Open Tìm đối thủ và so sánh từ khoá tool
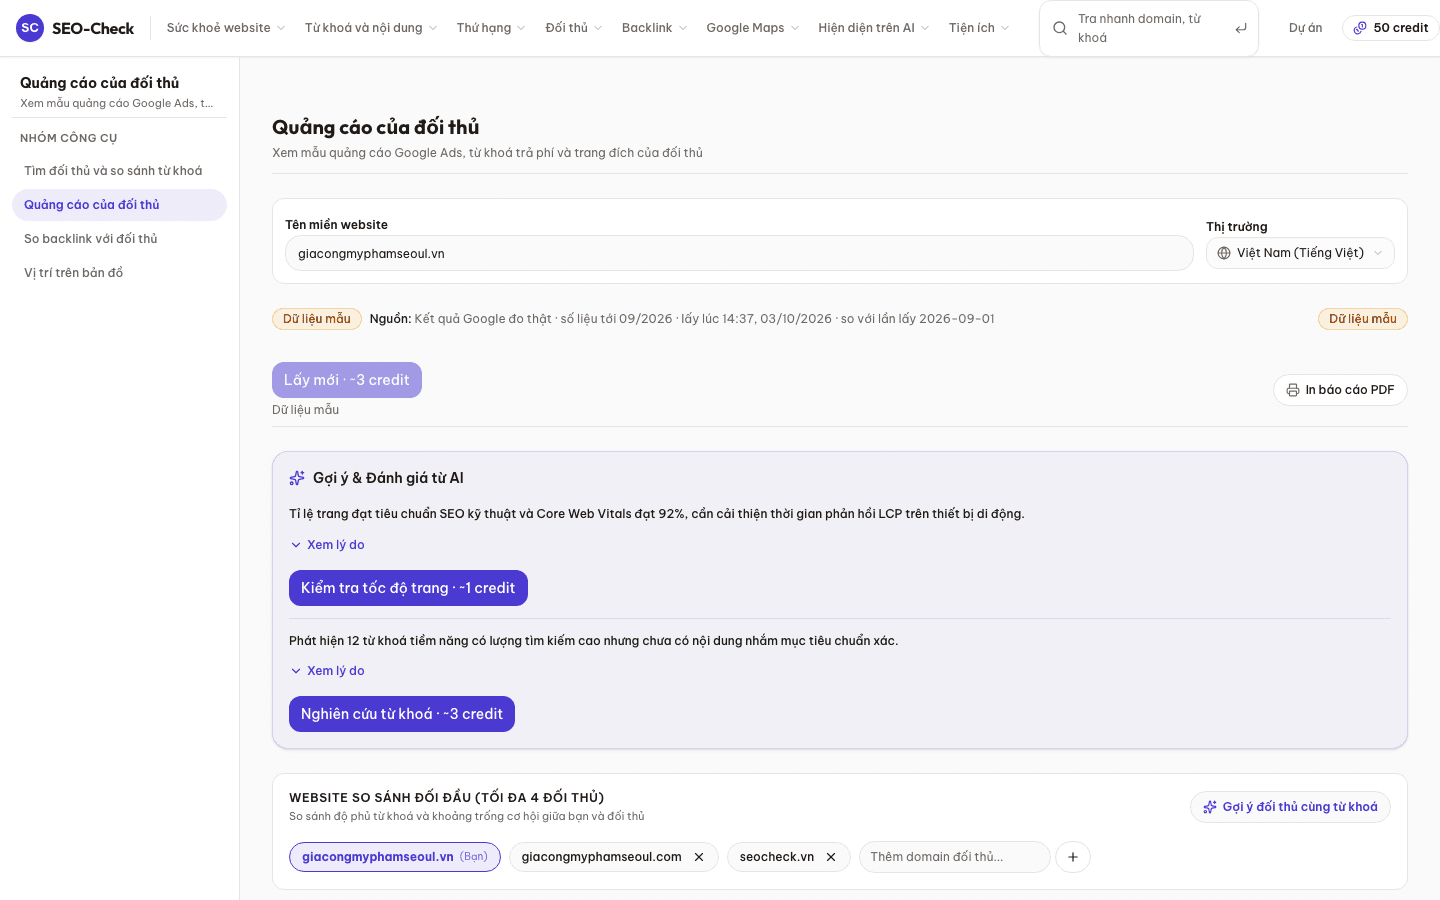This screenshot has height=900, width=1440. (119, 171)
